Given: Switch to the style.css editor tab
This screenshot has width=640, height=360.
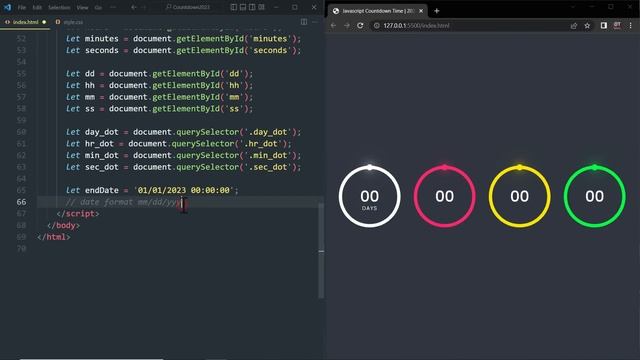Looking at the screenshot, I should point(70,22).
